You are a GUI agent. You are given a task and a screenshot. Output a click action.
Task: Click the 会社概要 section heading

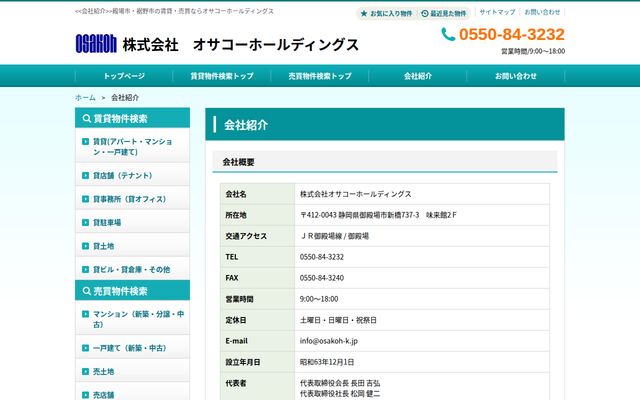pyautogui.click(x=385, y=162)
